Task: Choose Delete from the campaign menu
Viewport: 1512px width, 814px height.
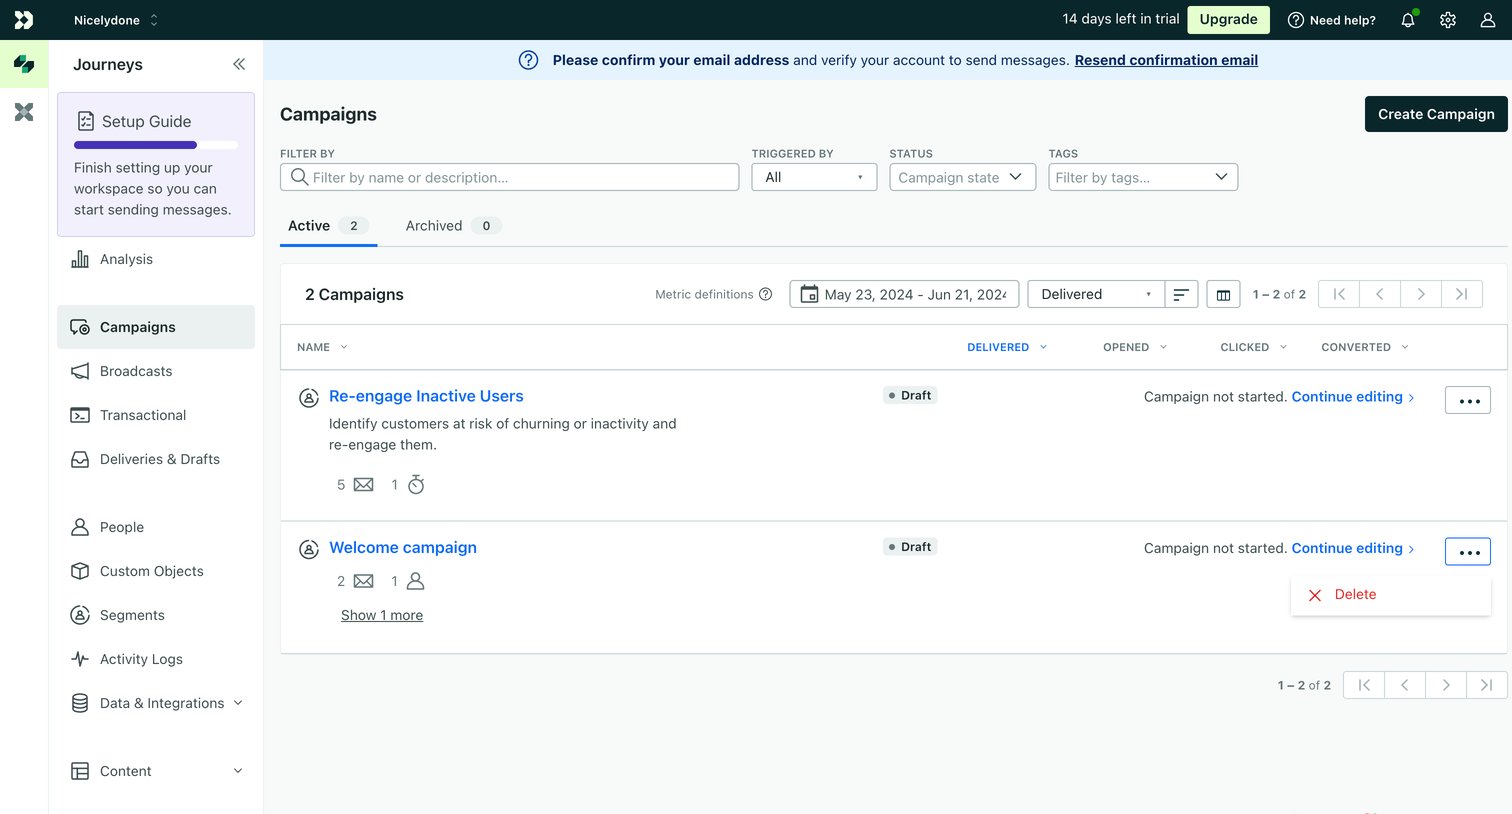Action: (1391, 595)
